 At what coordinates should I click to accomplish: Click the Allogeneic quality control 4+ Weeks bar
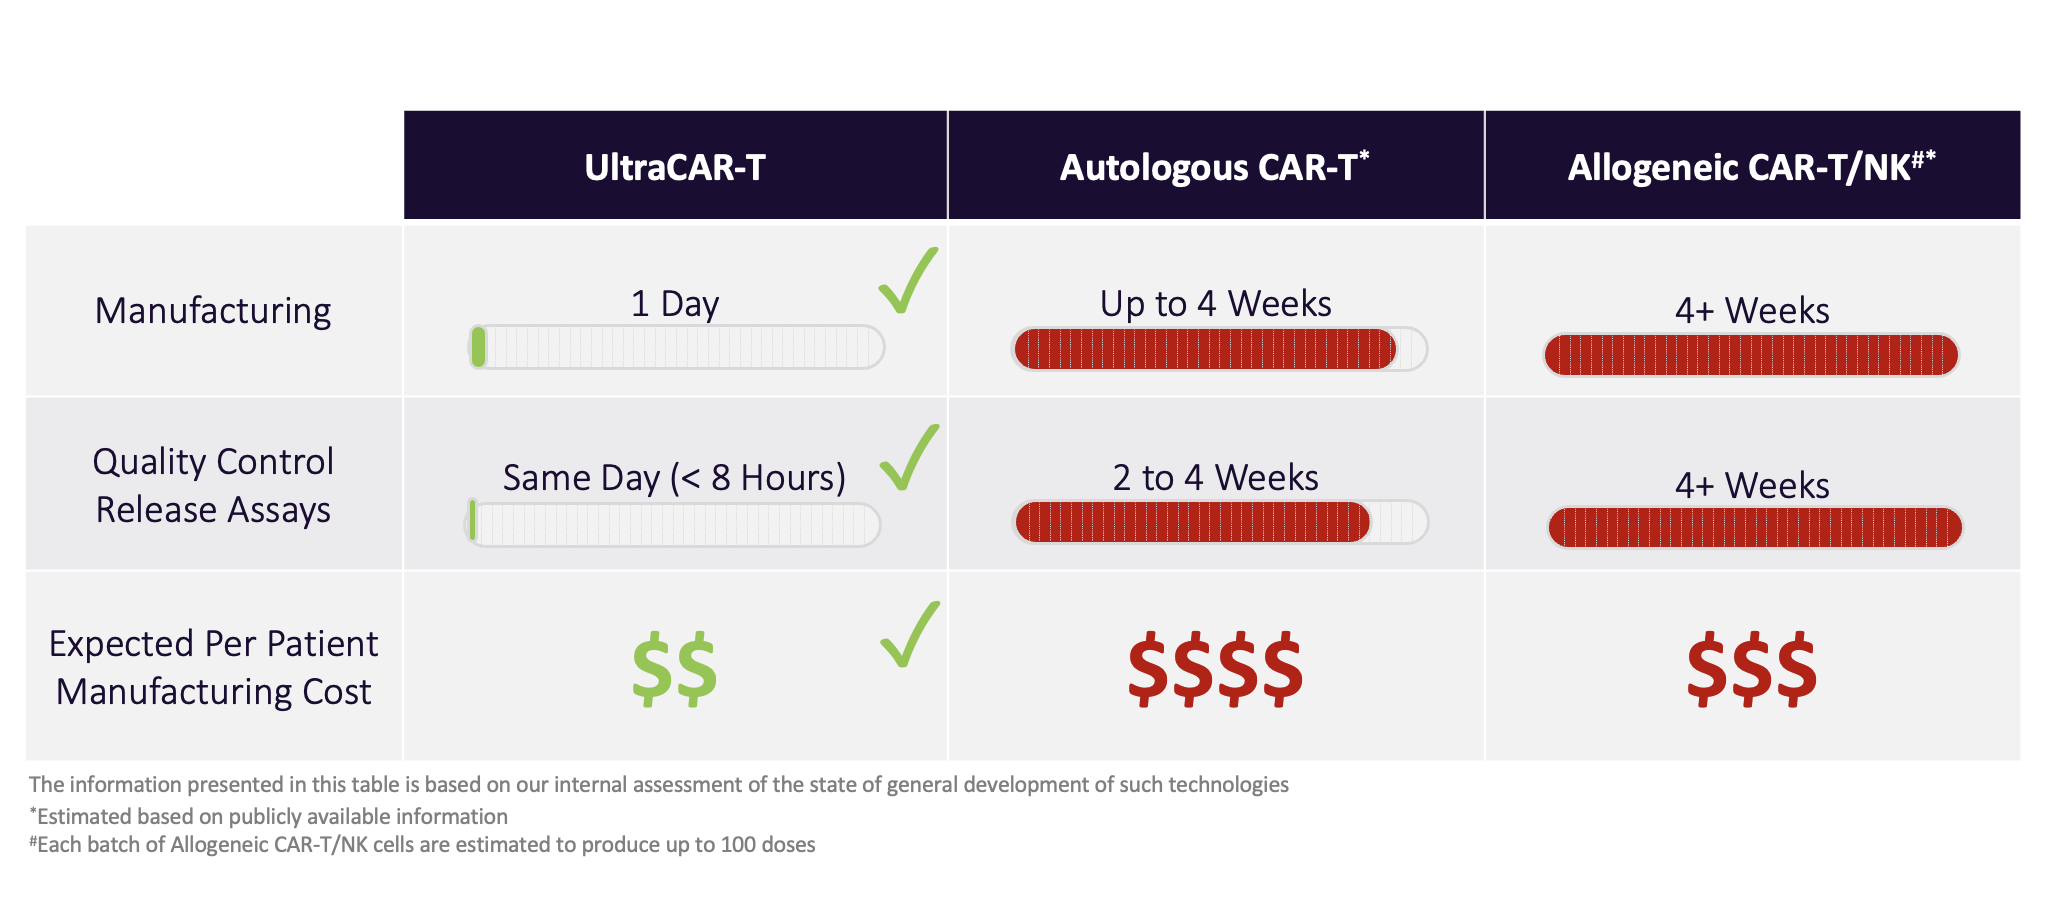click(x=1755, y=528)
